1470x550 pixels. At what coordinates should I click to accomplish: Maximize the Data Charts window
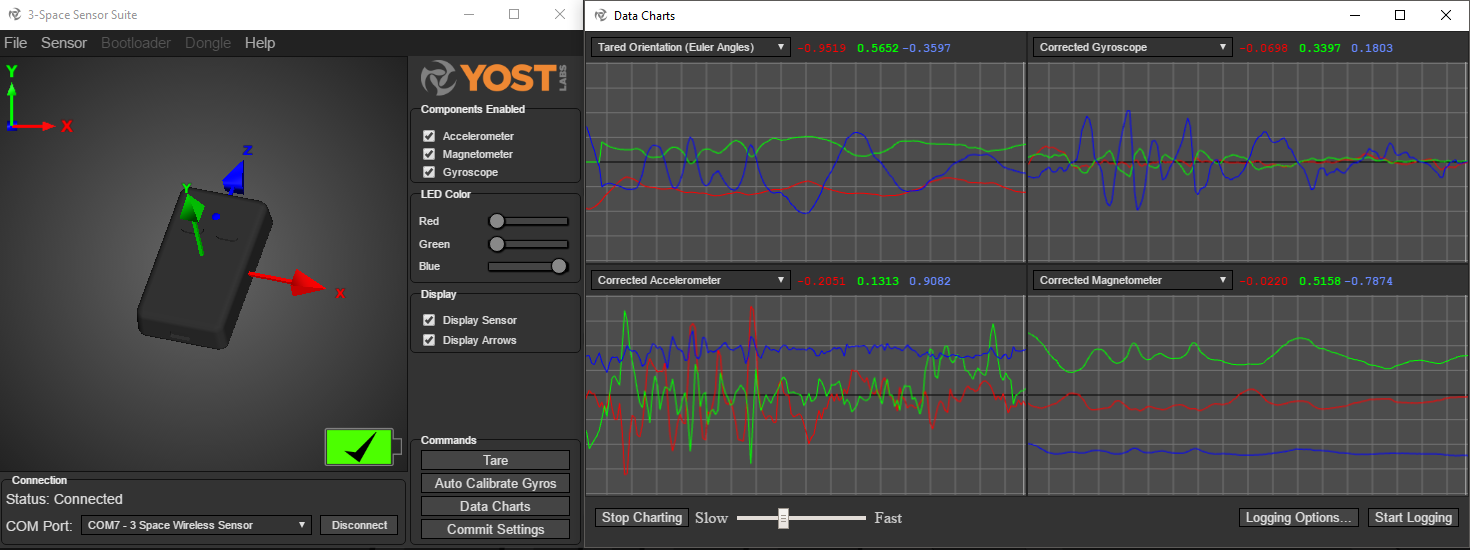pyautogui.click(x=1400, y=15)
